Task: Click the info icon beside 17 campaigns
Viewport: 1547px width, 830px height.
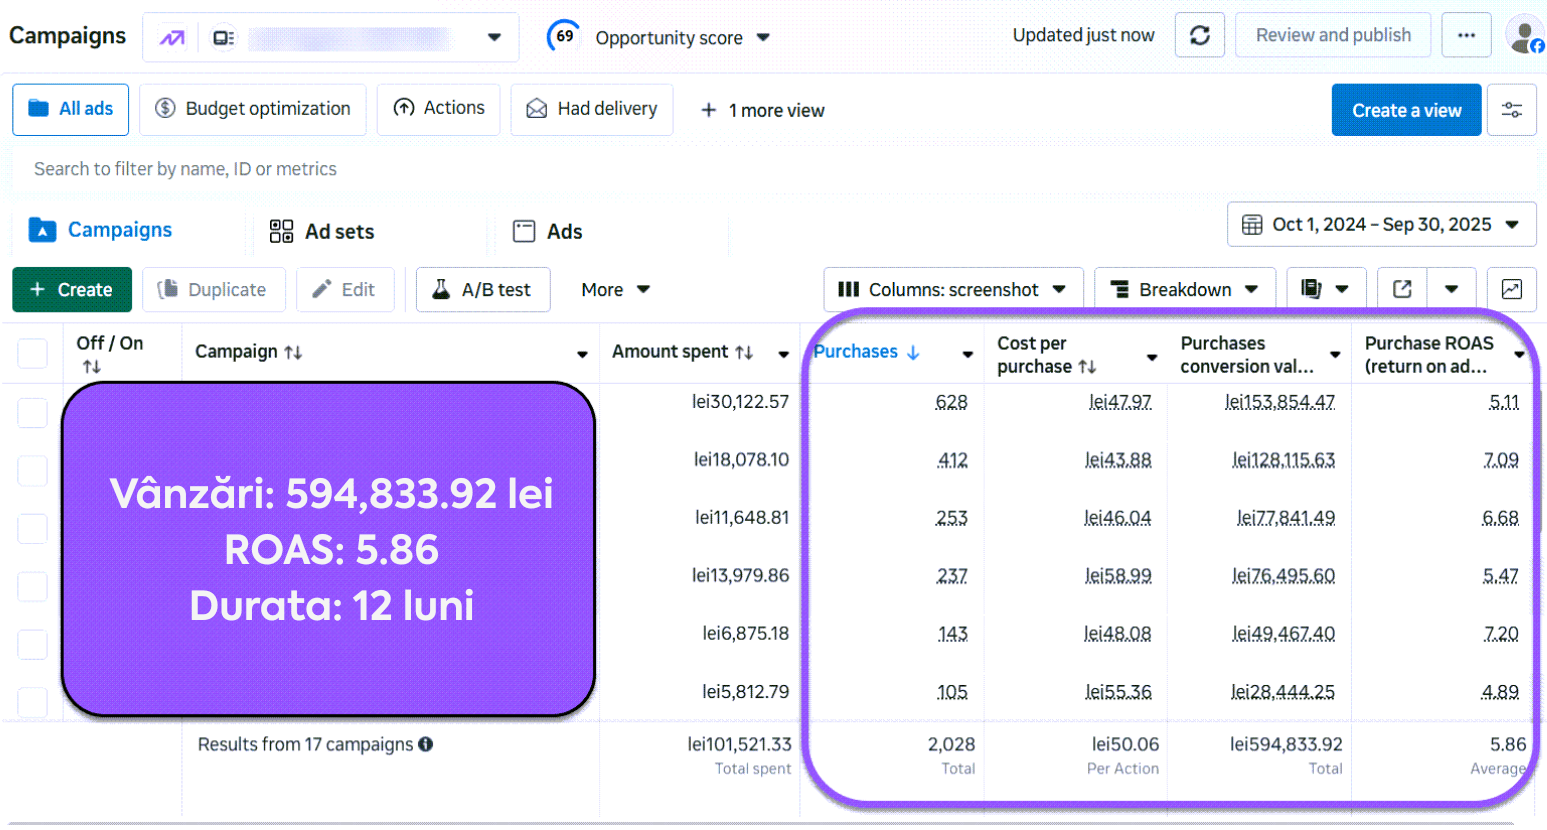Action: pos(426,744)
